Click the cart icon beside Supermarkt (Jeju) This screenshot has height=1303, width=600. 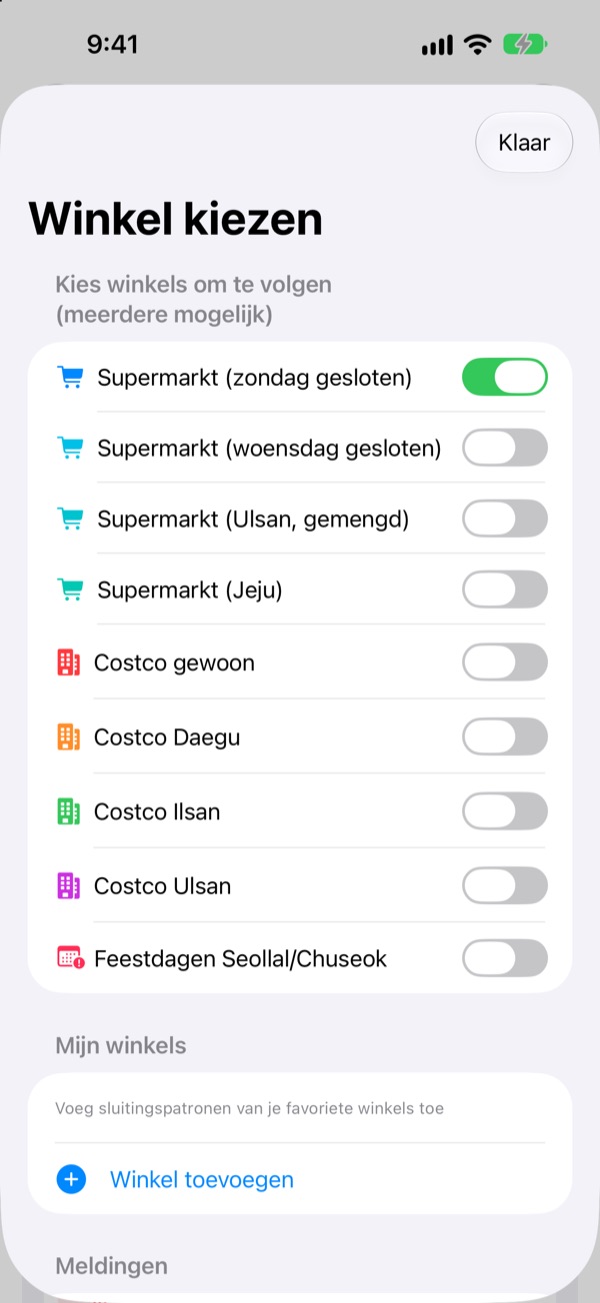[x=70, y=590]
